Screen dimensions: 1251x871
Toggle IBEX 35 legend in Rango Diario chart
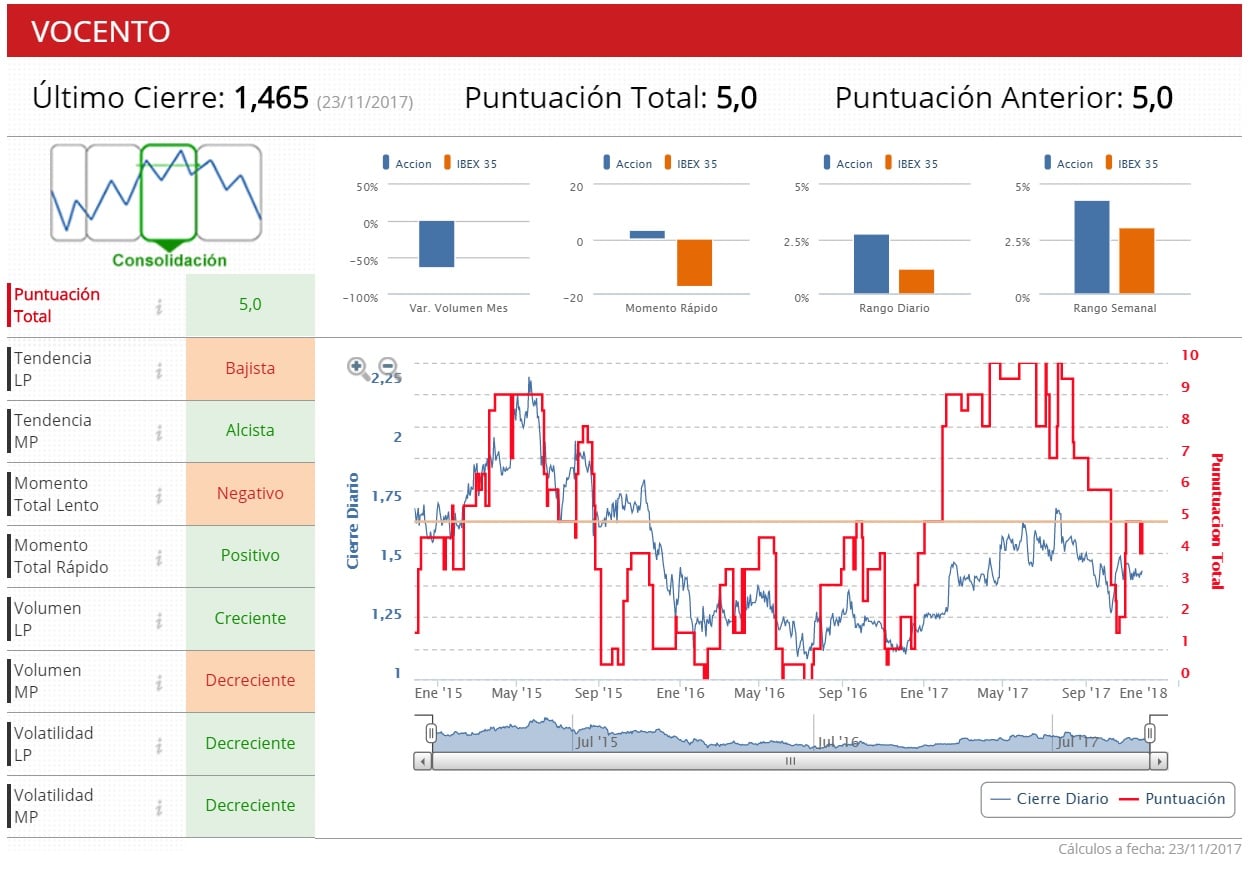tap(911, 164)
